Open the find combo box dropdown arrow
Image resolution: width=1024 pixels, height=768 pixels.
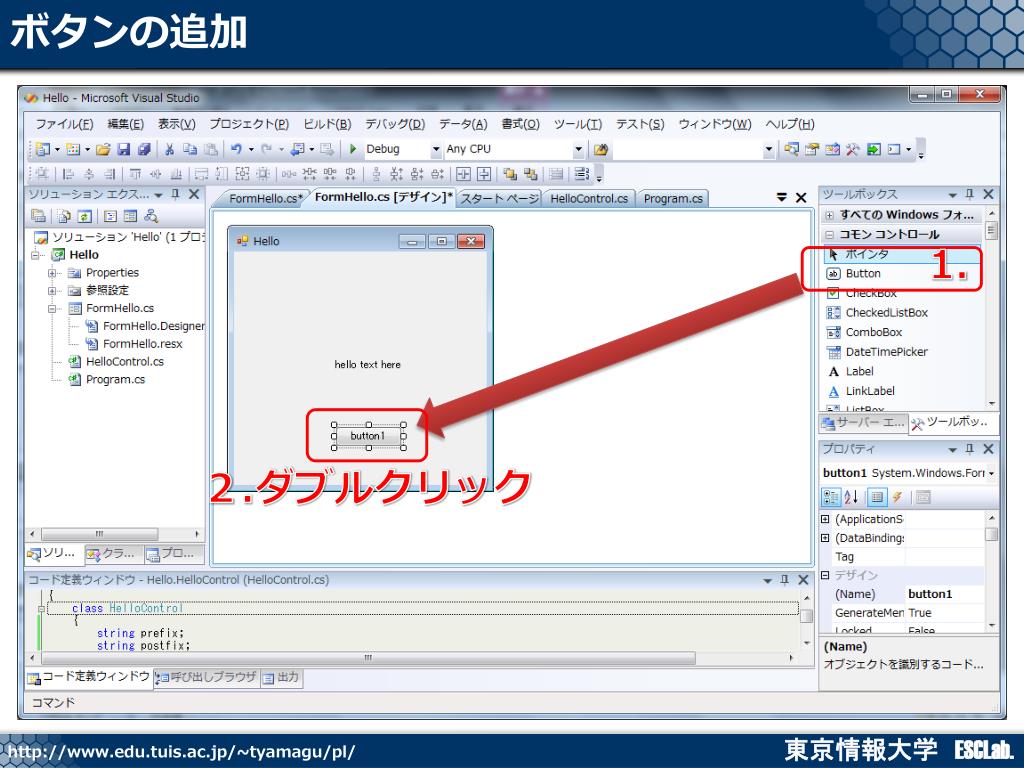[x=769, y=150]
